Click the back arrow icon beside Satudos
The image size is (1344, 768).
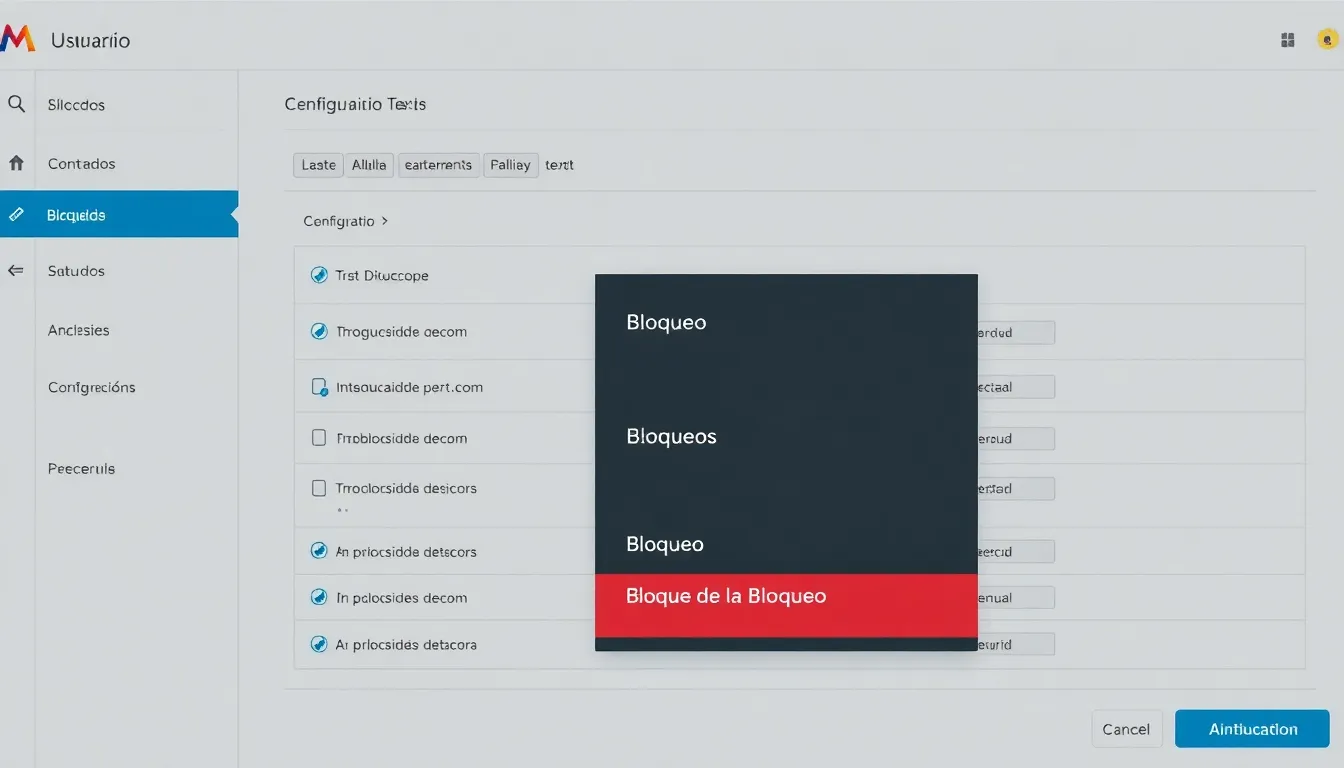(16, 270)
